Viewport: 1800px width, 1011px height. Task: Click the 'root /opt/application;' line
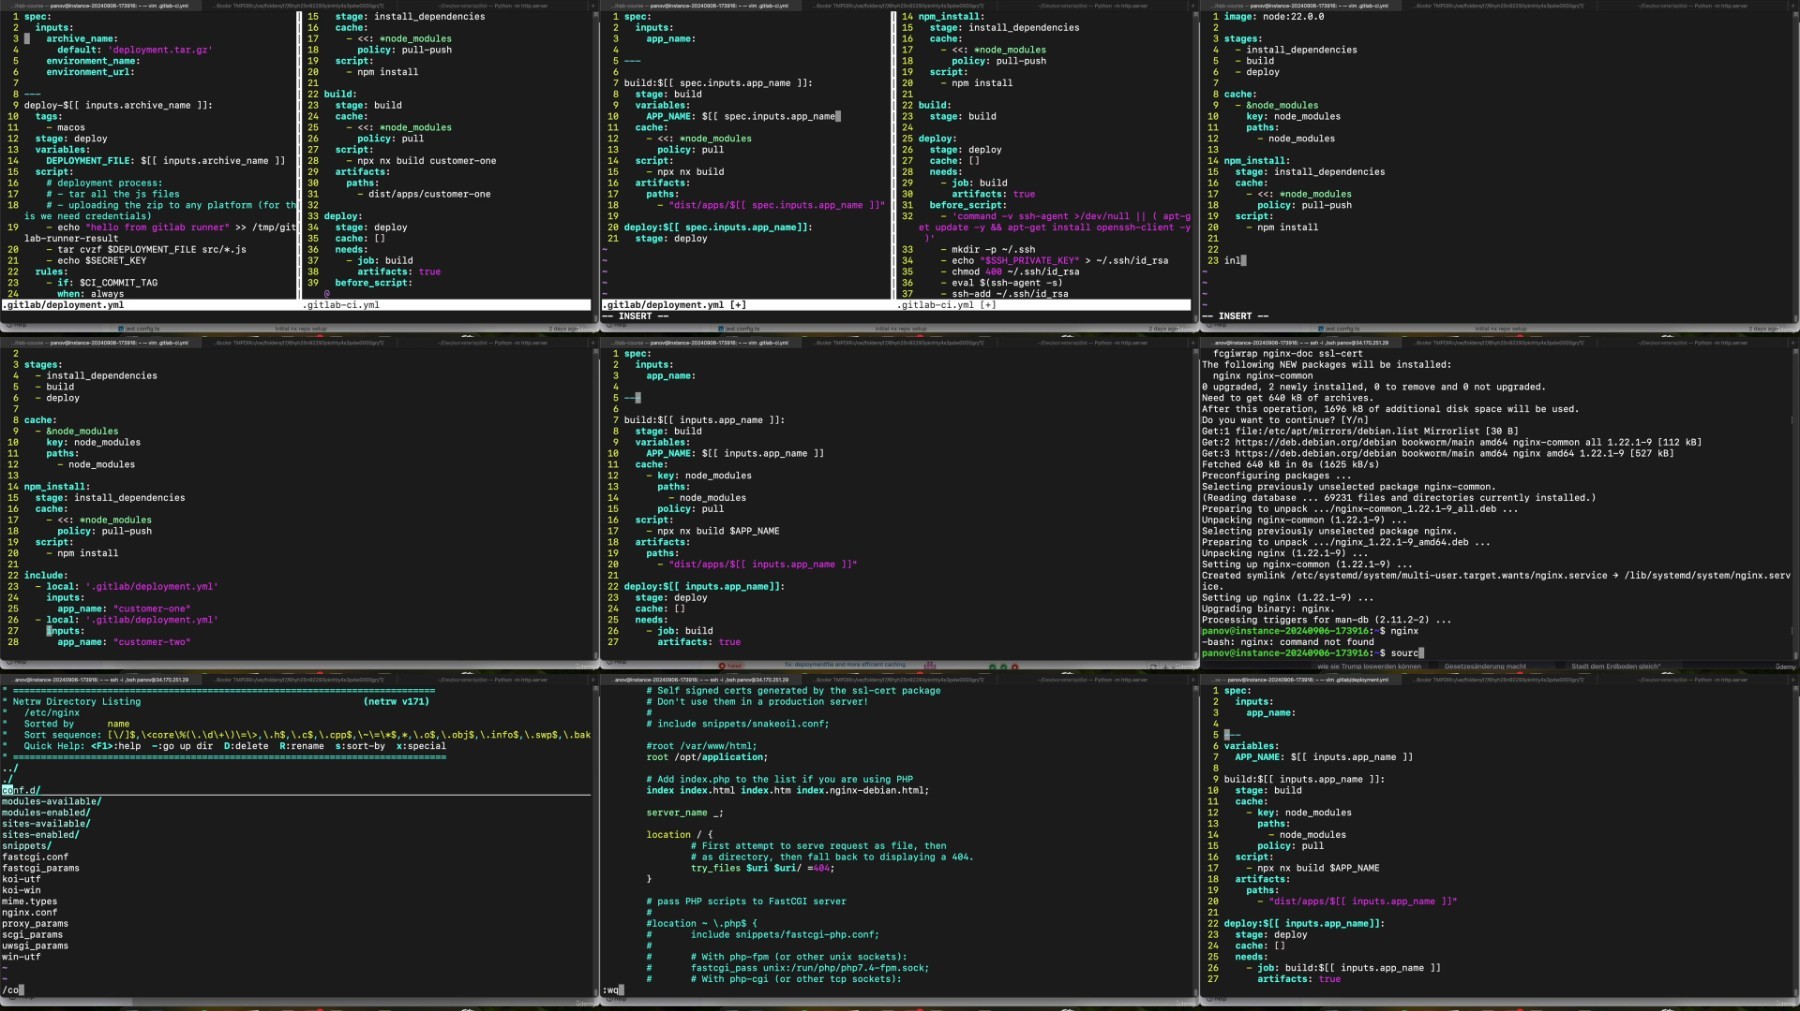(x=707, y=757)
